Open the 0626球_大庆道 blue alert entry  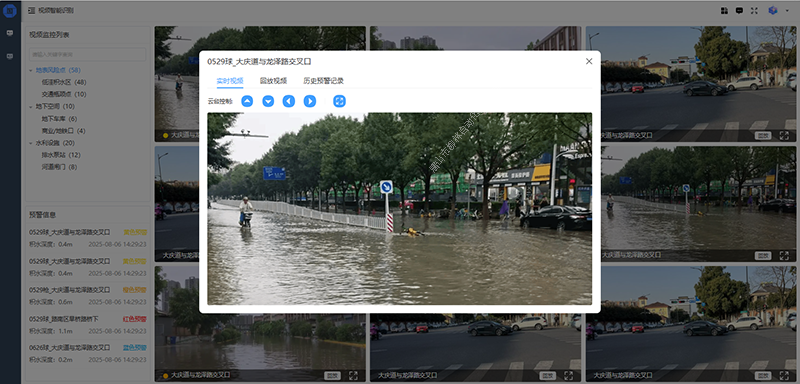(88, 353)
